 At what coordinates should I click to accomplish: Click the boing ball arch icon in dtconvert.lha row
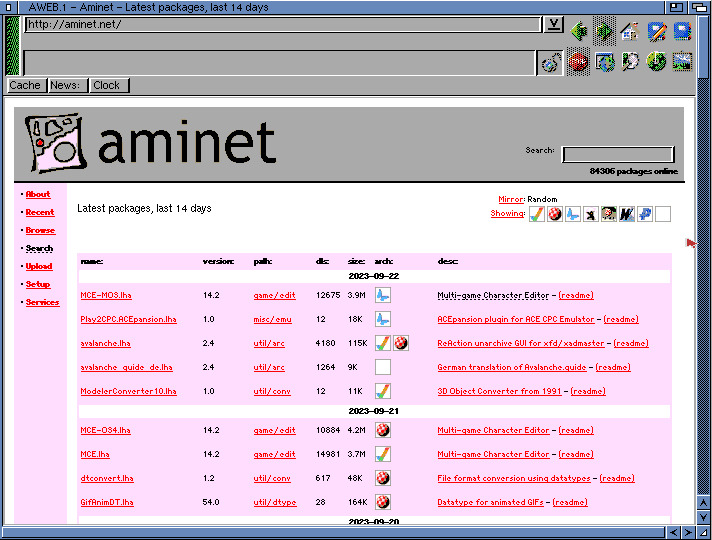(383, 478)
